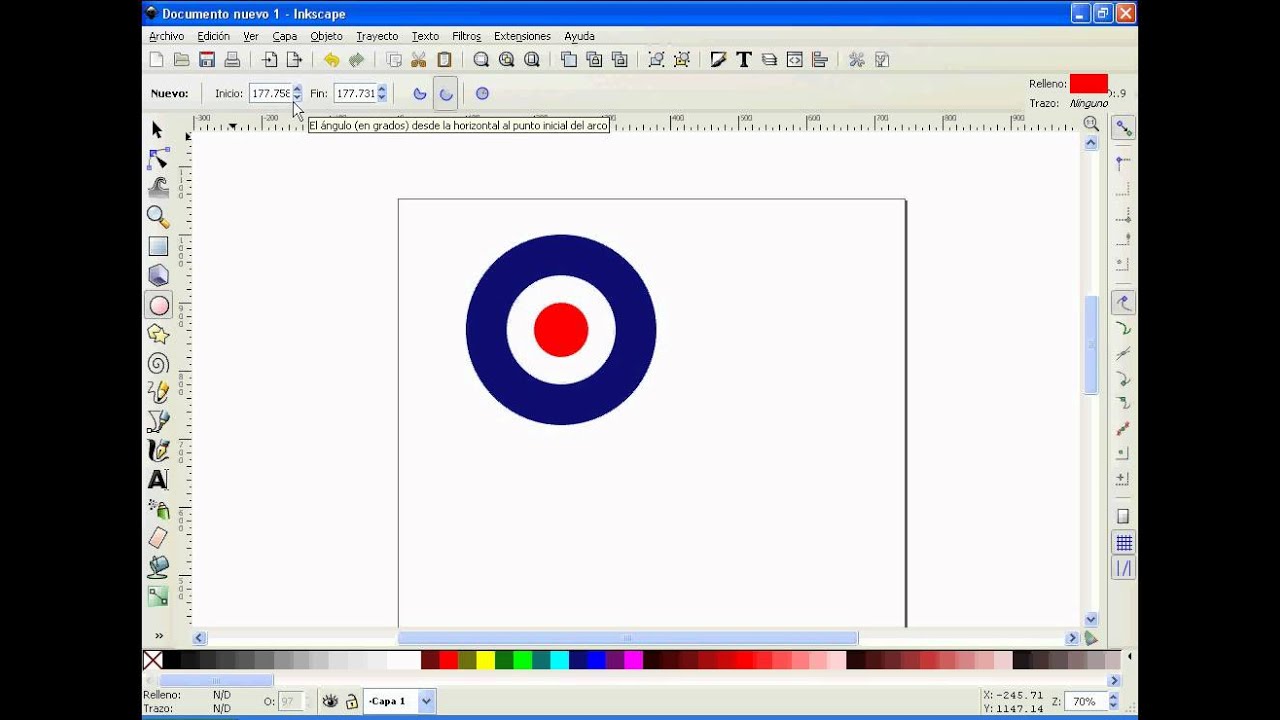Viewport: 1280px width, 720px height.
Task: Toggle snap to page border button
Action: (1123, 517)
